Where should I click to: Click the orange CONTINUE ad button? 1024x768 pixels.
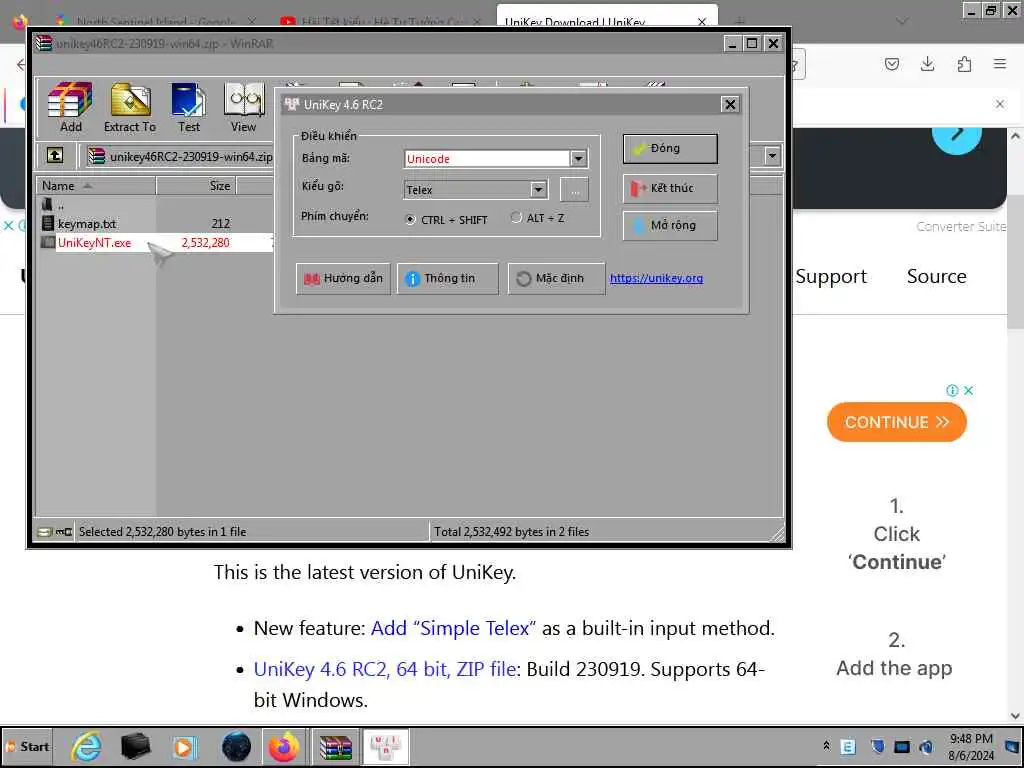(897, 423)
